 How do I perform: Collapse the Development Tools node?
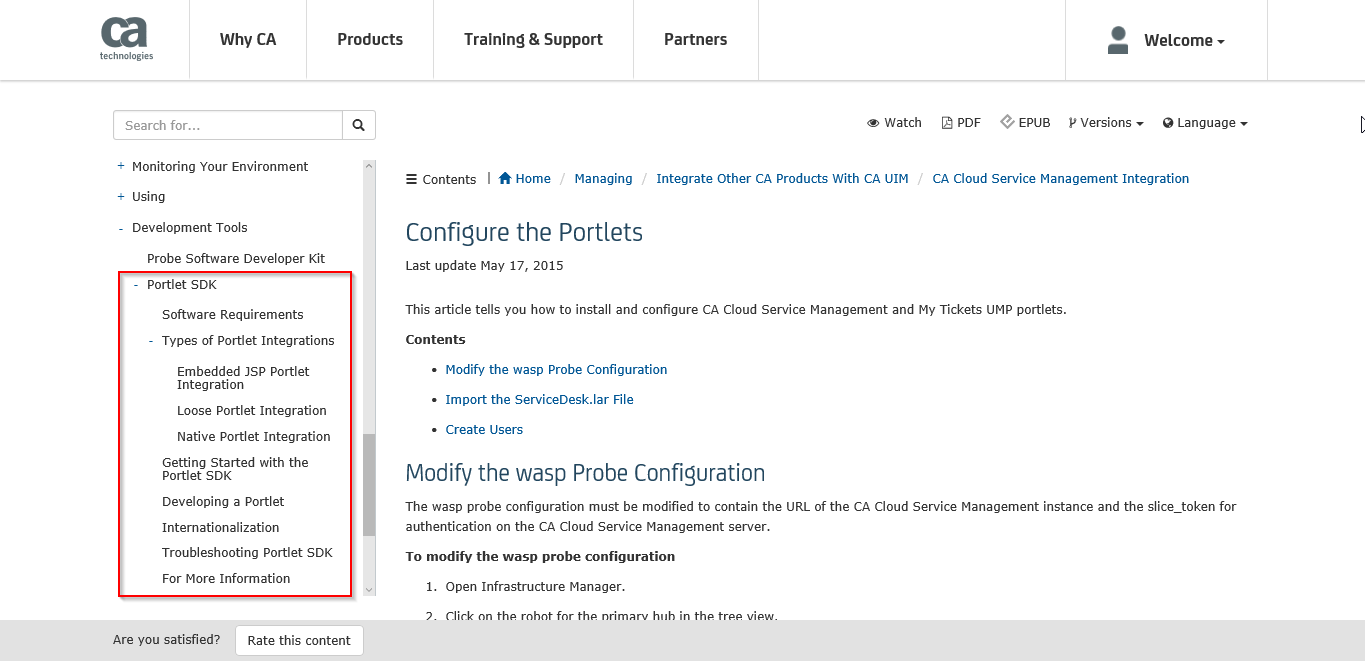coord(121,228)
